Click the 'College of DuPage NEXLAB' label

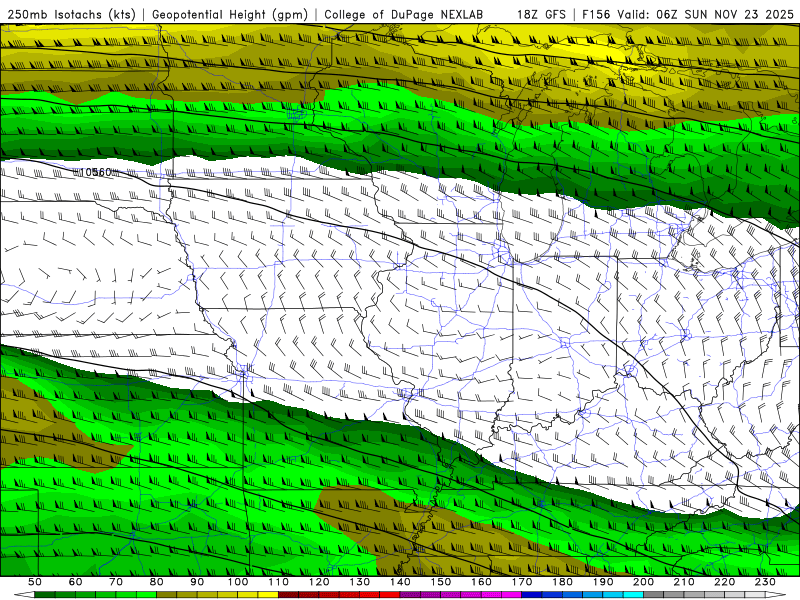coord(404,15)
